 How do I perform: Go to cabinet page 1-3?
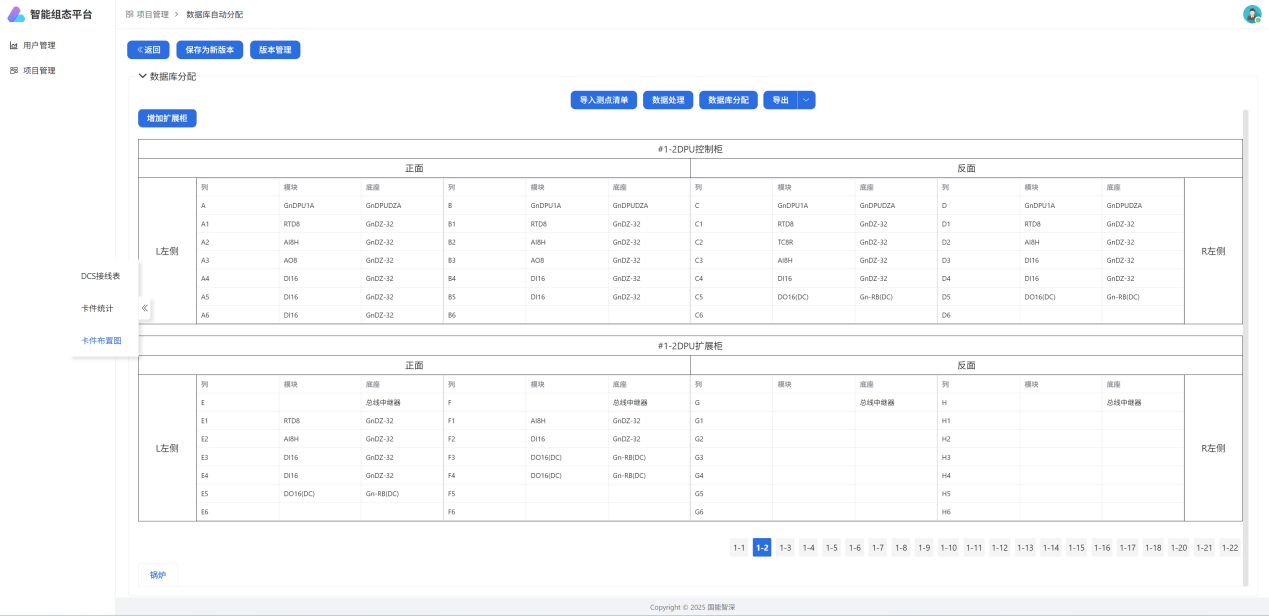click(785, 547)
